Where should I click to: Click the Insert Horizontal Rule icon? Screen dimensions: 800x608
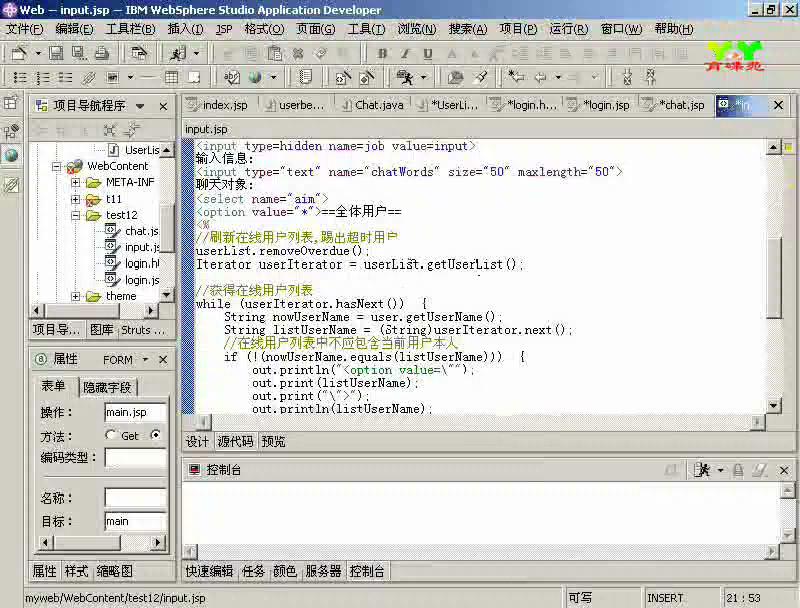pyautogui.click(x=148, y=78)
